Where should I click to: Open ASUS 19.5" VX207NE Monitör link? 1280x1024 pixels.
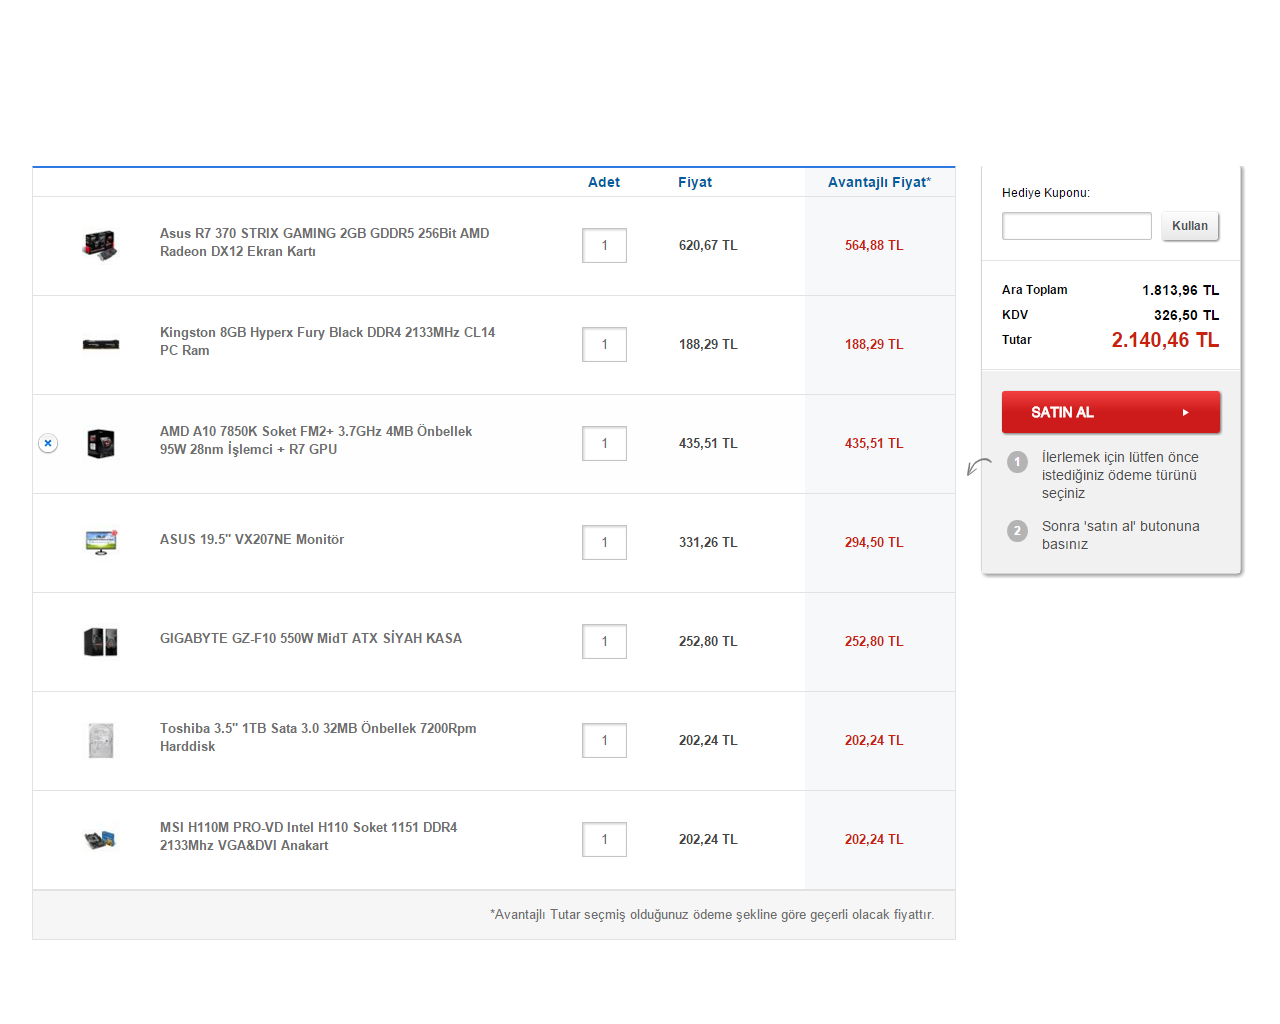point(252,539)
